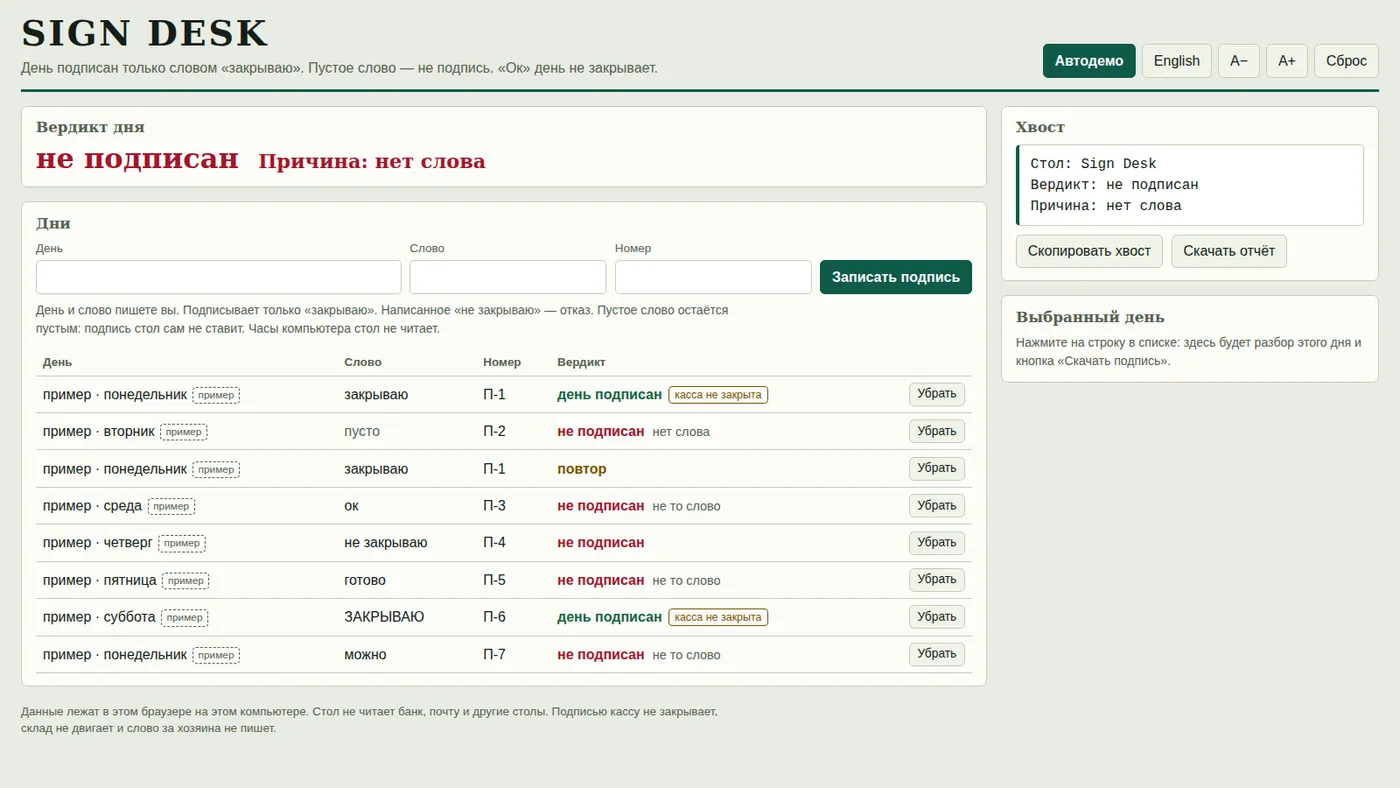Remove the row with word можно

point(937,654)
